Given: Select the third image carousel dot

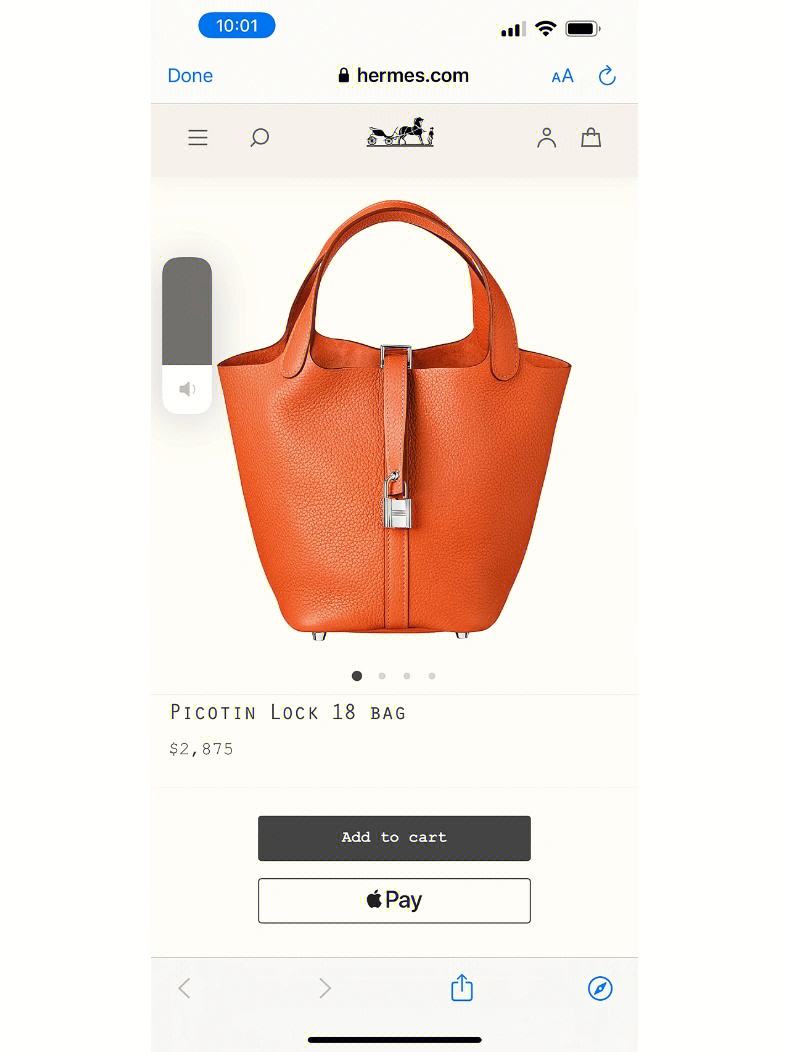Looking at the screenshot, I should 407,676.
